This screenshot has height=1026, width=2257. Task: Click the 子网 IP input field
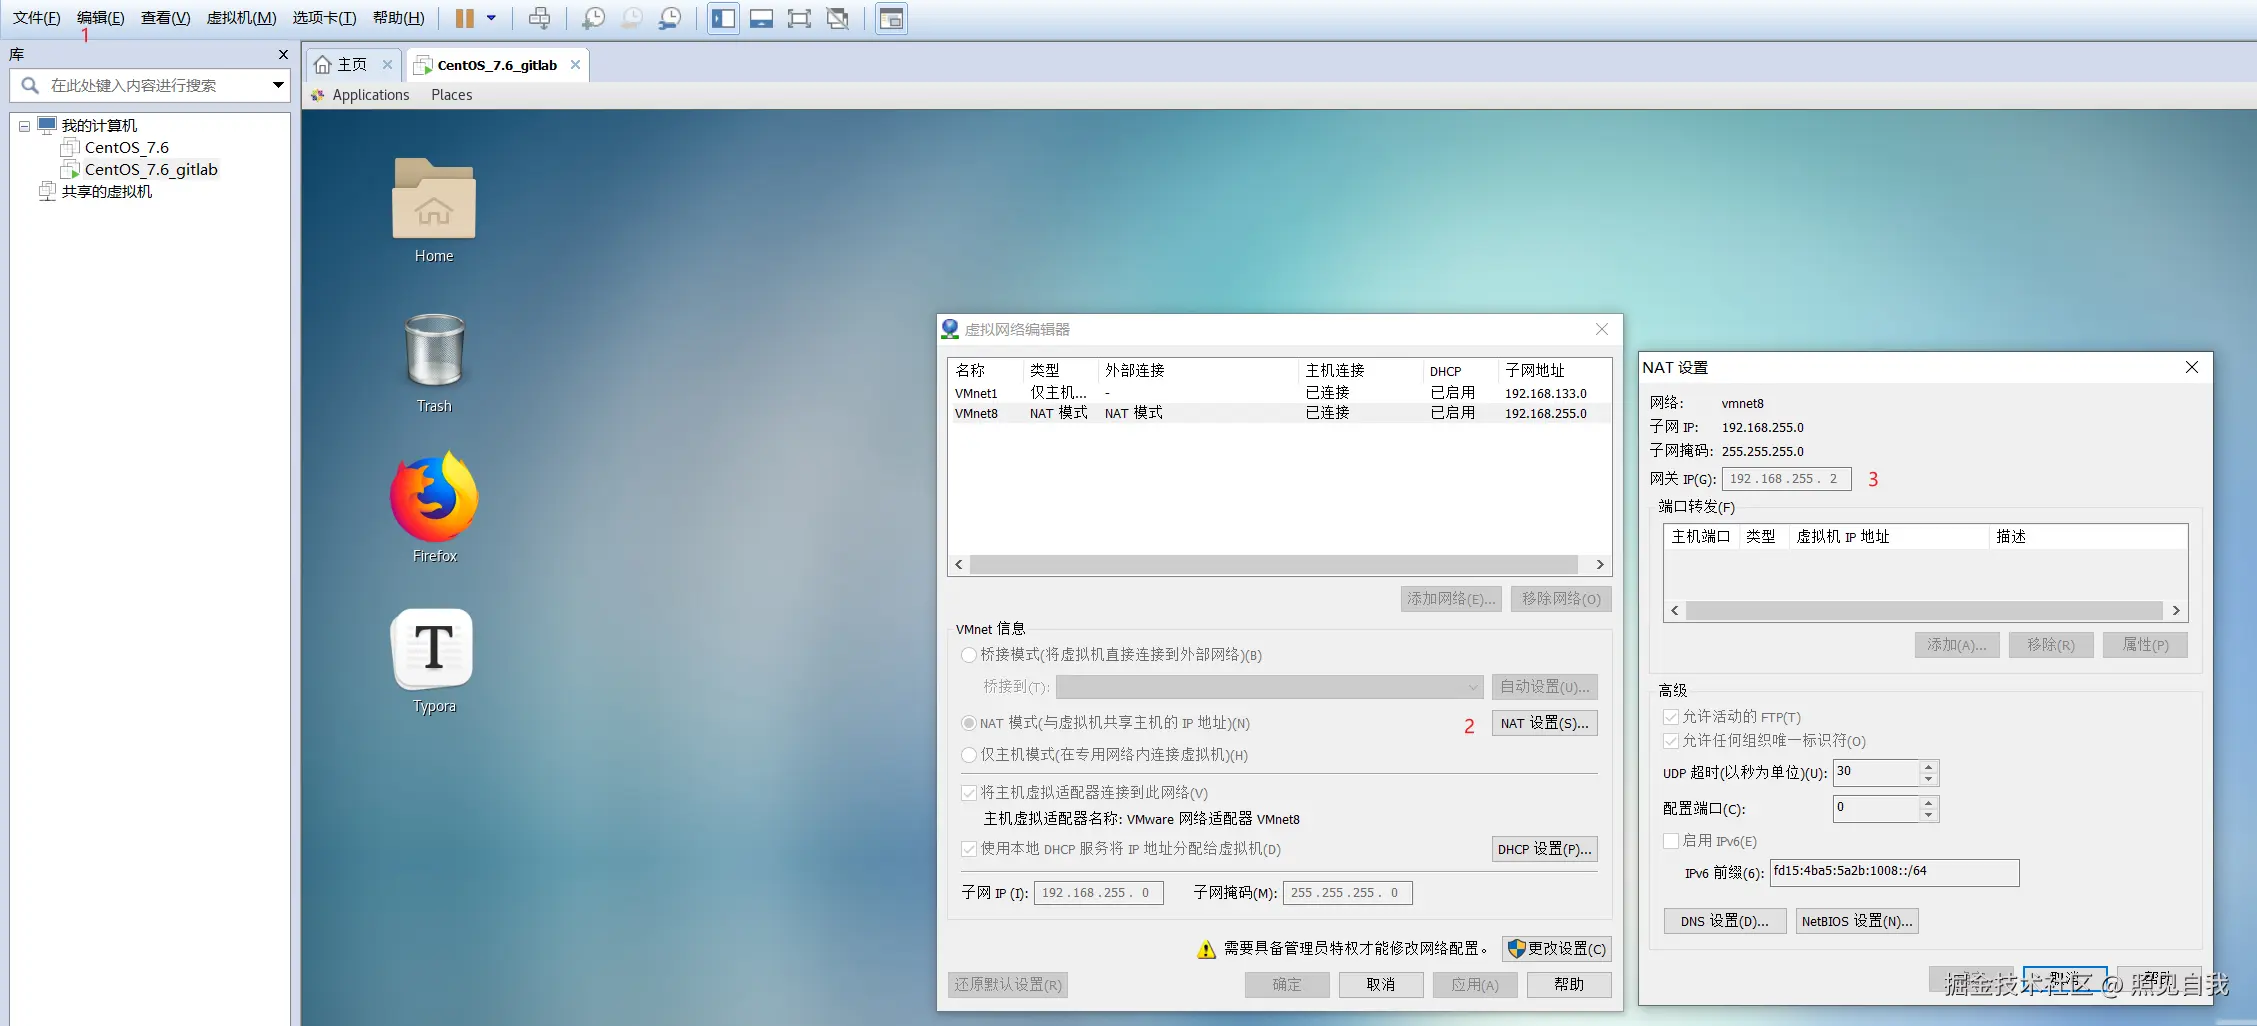(x=1098, y=893)
